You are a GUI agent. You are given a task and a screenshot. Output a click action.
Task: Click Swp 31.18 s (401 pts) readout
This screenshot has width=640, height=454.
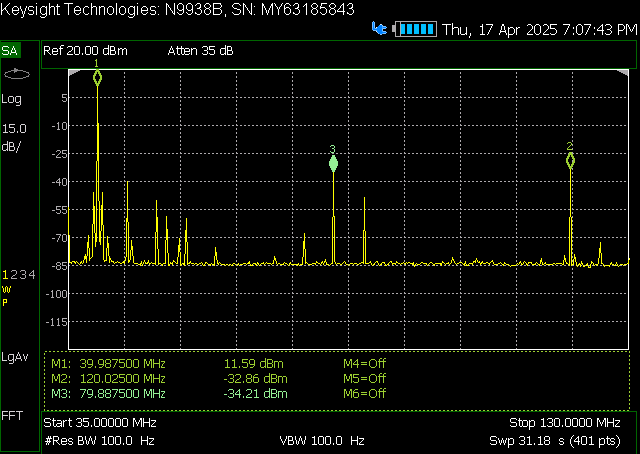(x=555, y=441)
